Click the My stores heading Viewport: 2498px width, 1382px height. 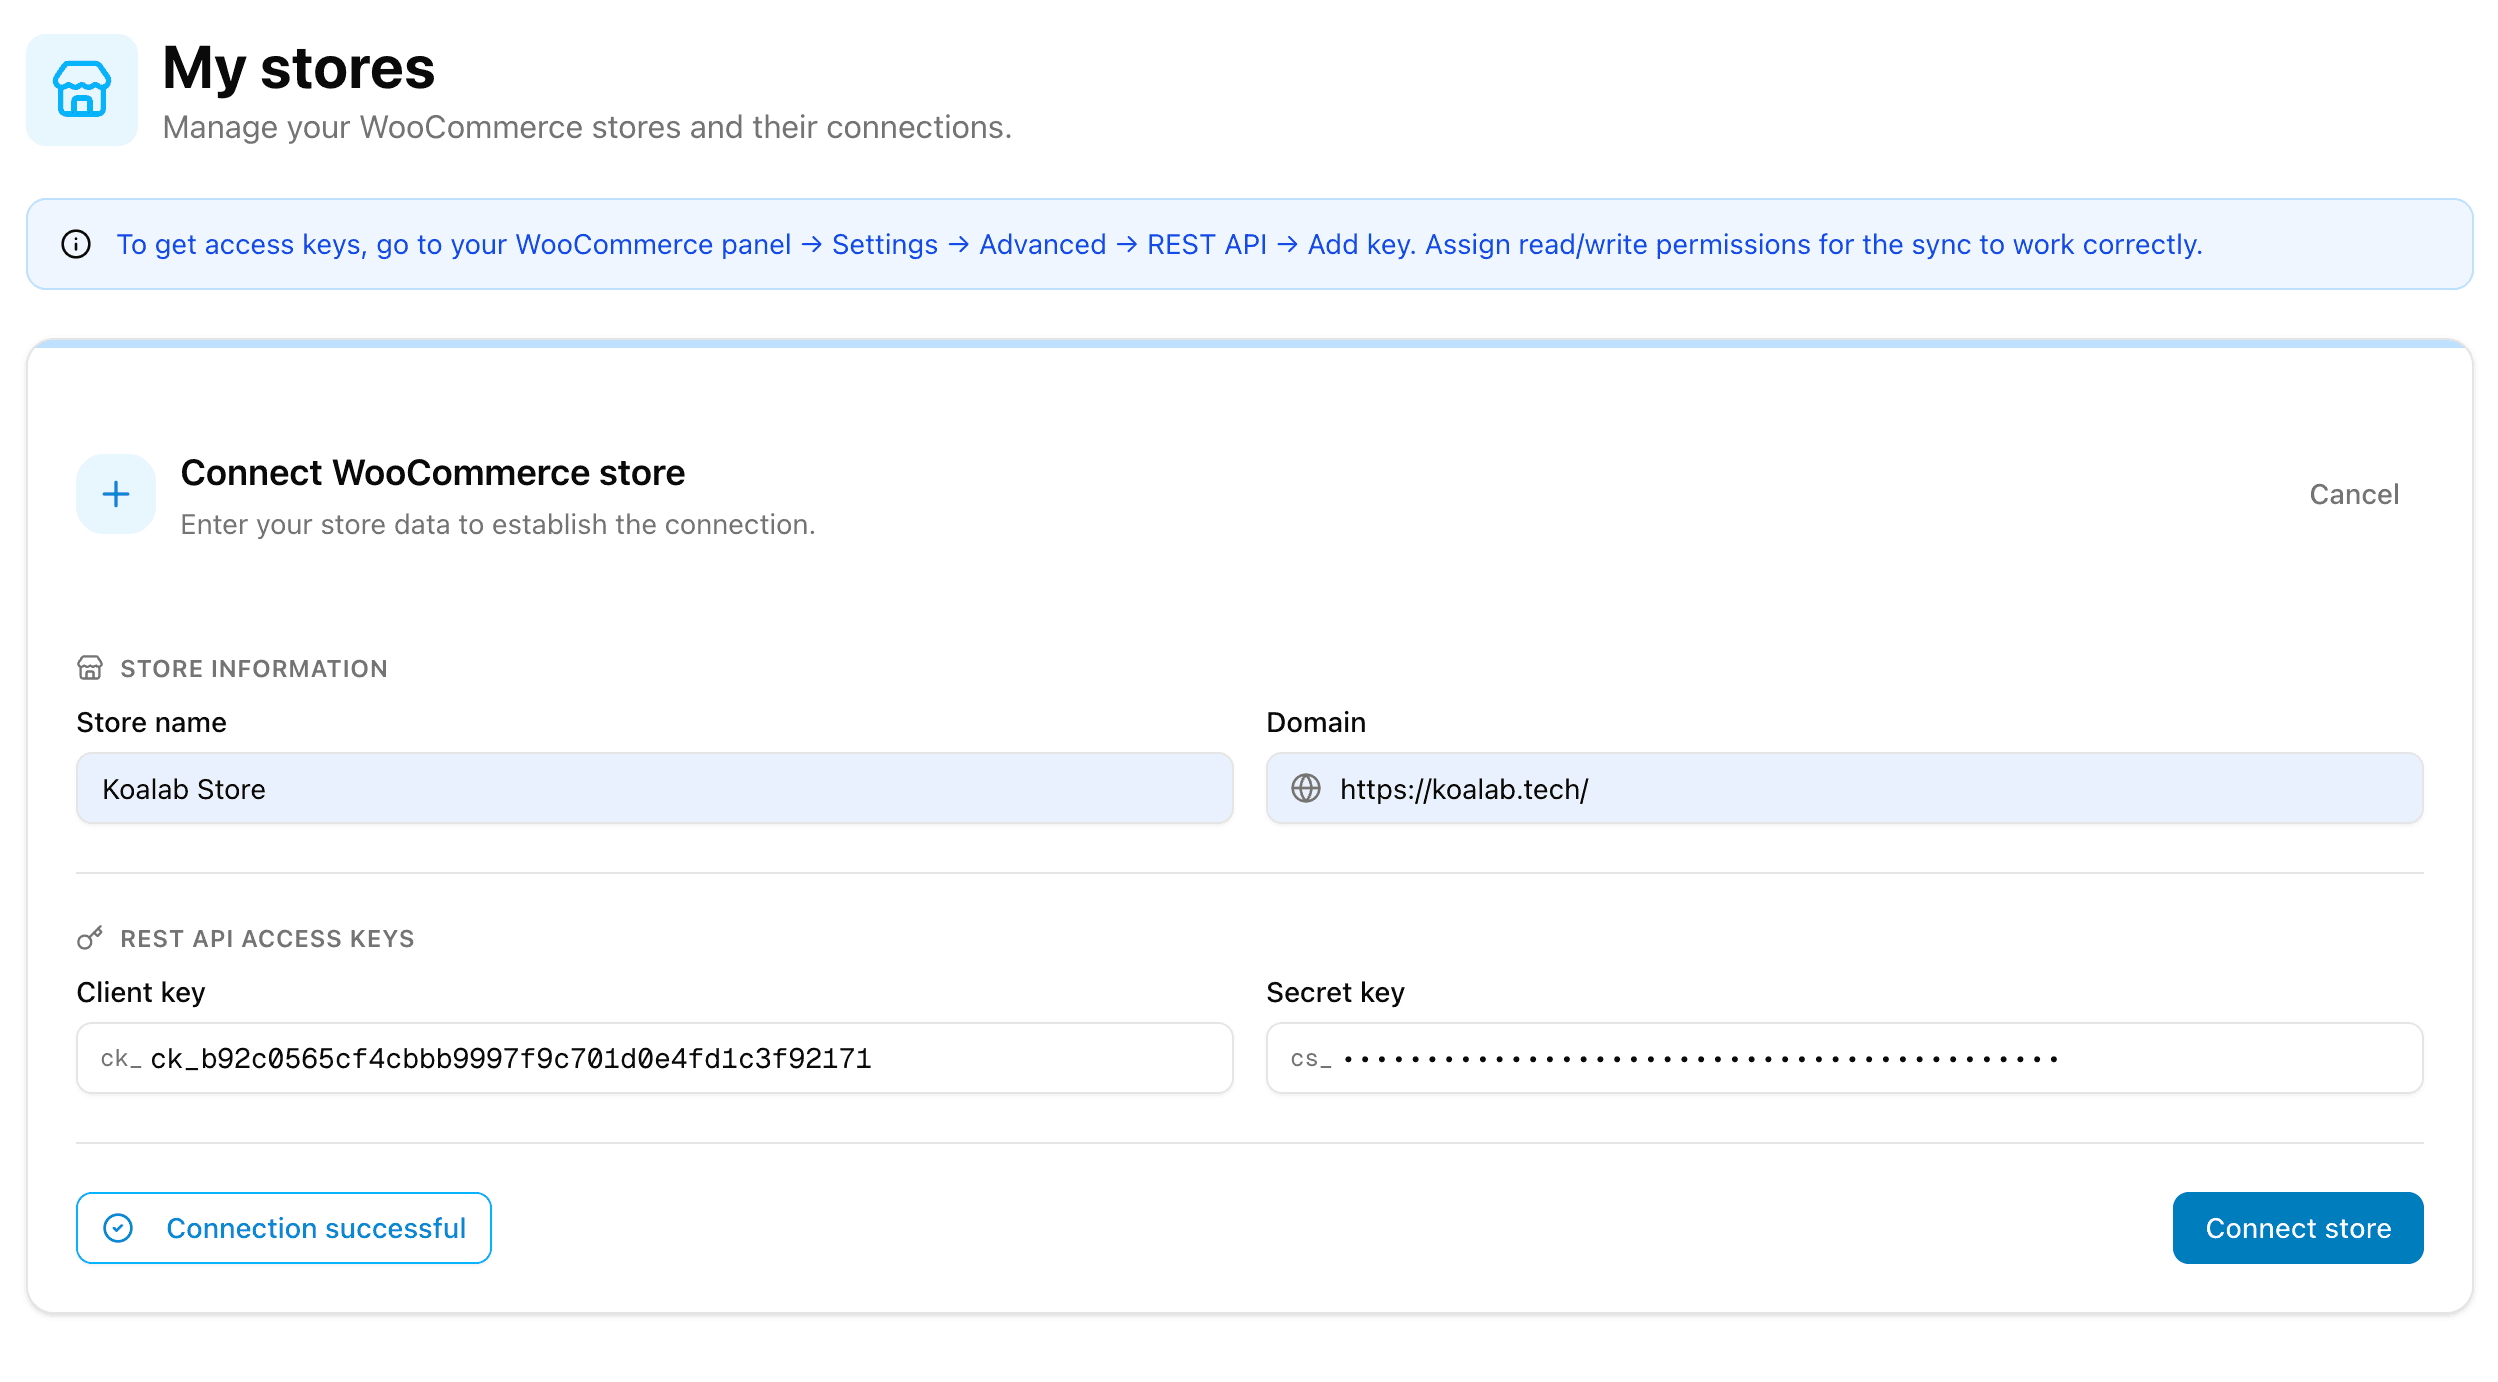[x=298, y=68]
